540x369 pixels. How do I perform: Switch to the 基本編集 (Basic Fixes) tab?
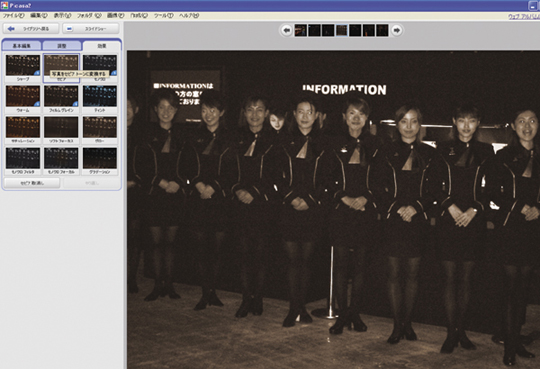click(x=22, y=46)
